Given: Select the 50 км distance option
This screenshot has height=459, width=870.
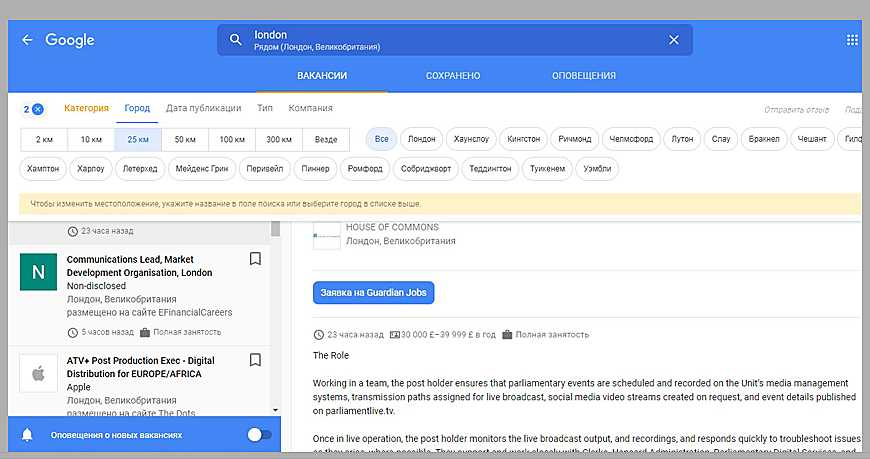Looking at the screenshot, I should coord(184,139).
